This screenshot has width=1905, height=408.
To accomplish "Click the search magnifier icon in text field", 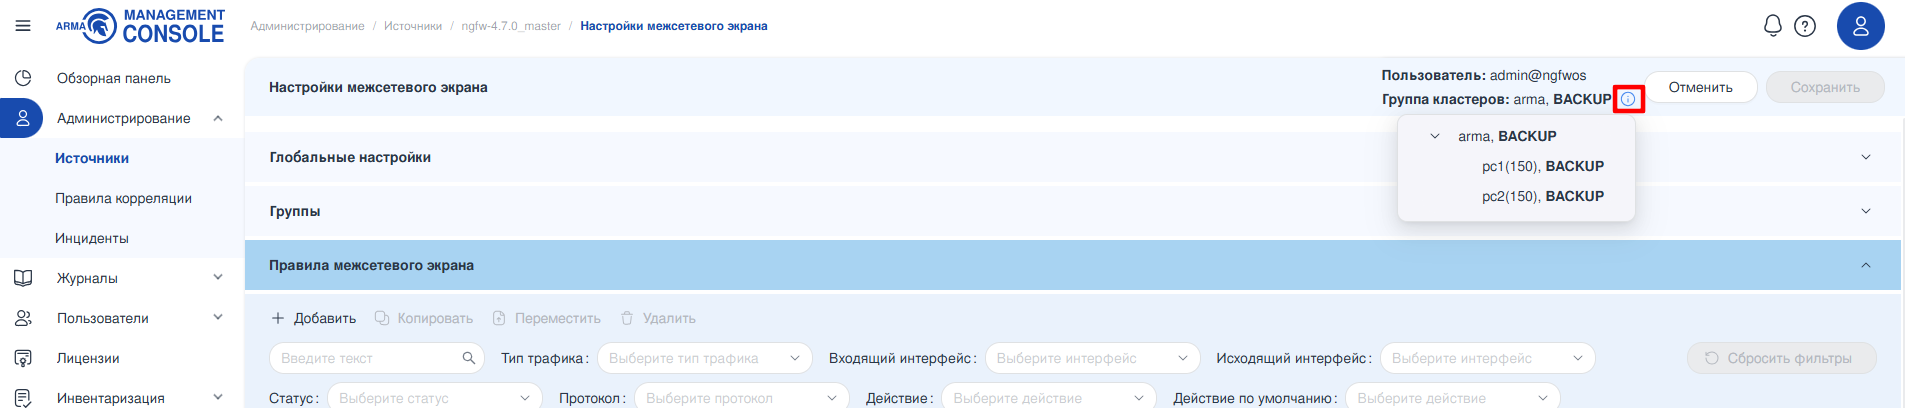I will pos(468,358).
